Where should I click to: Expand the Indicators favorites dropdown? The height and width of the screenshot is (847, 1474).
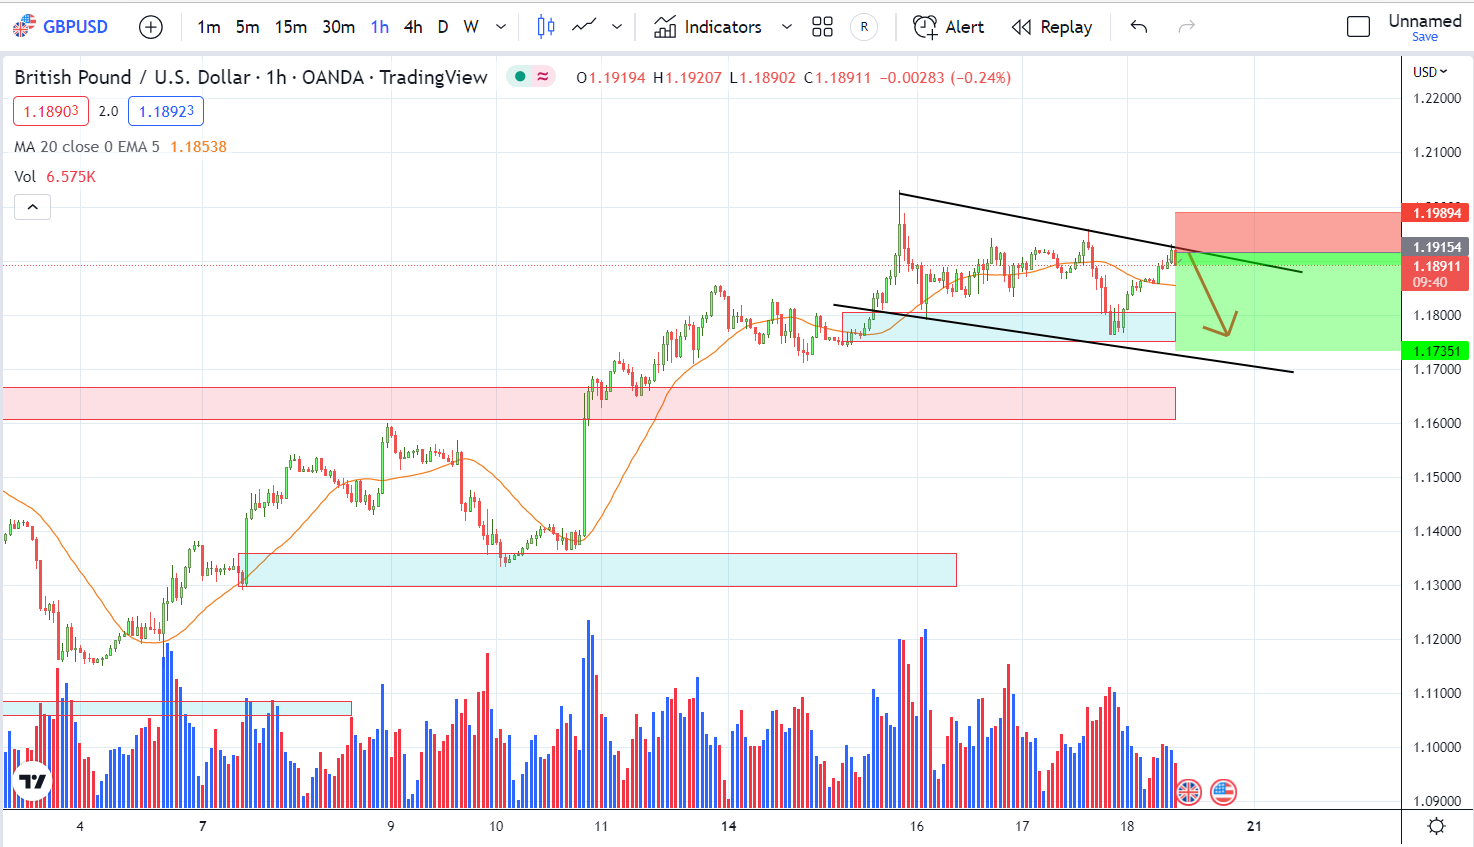pos(787,27)
